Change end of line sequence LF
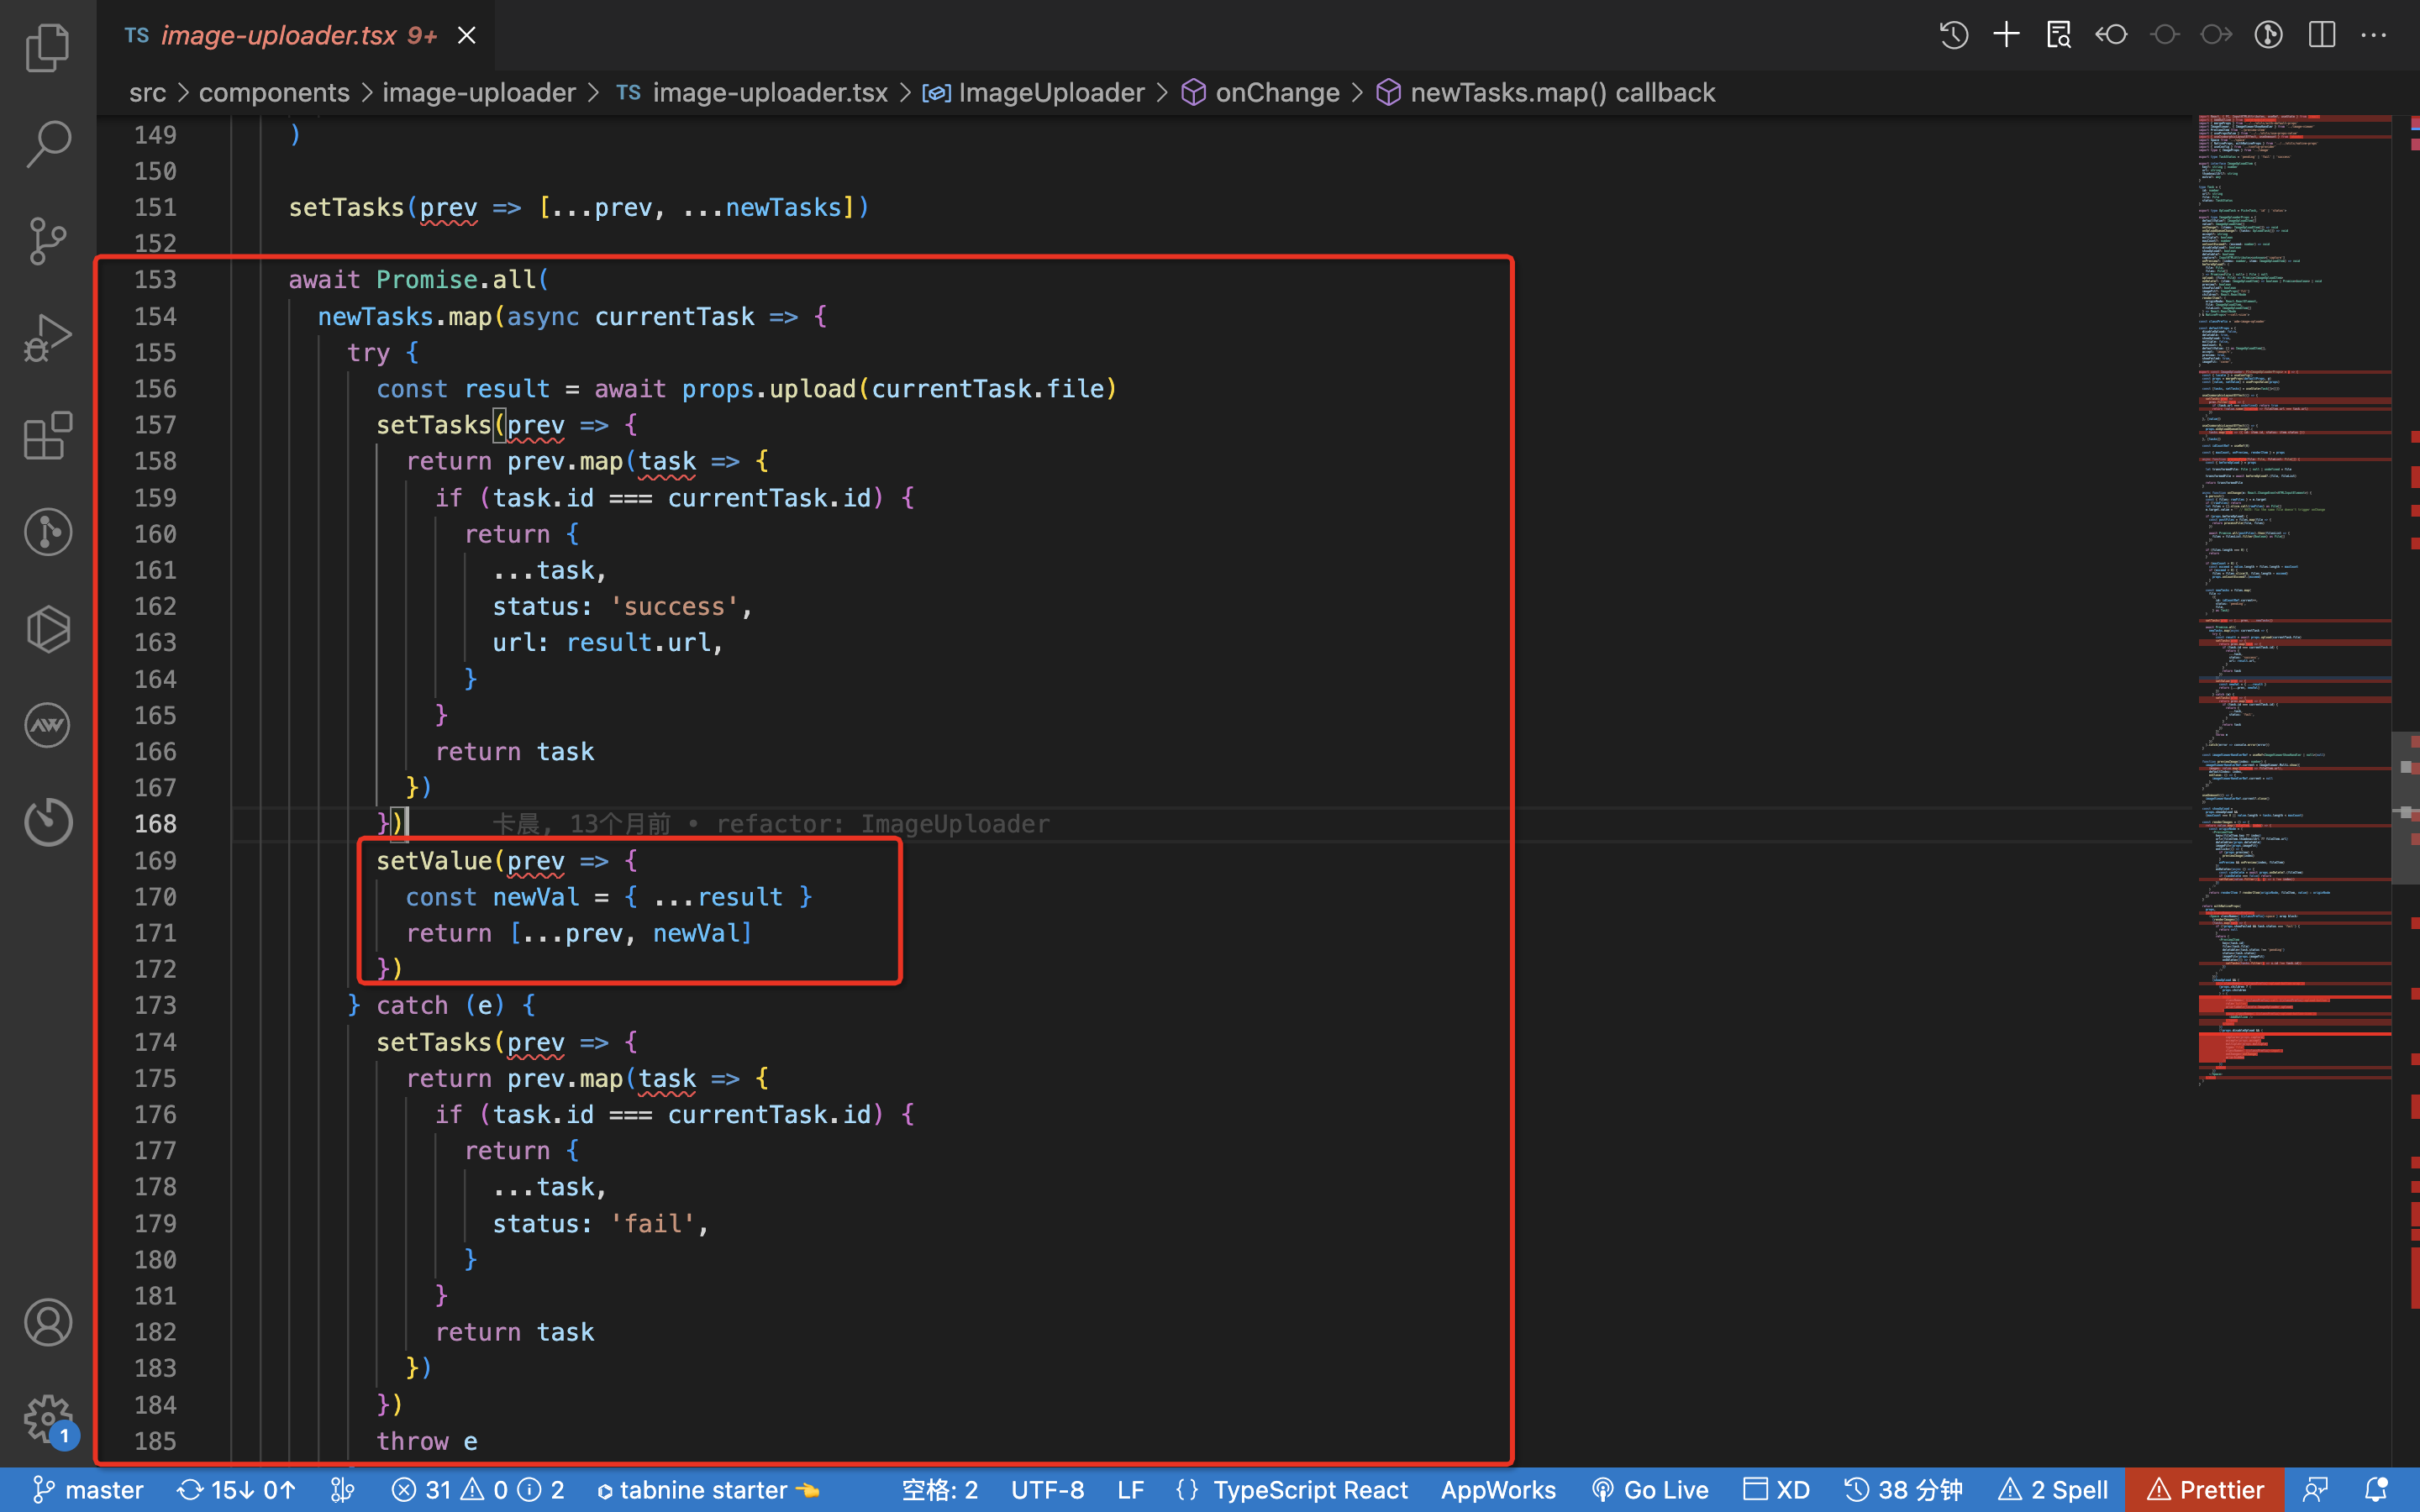 click(x=1130, y=1490)
